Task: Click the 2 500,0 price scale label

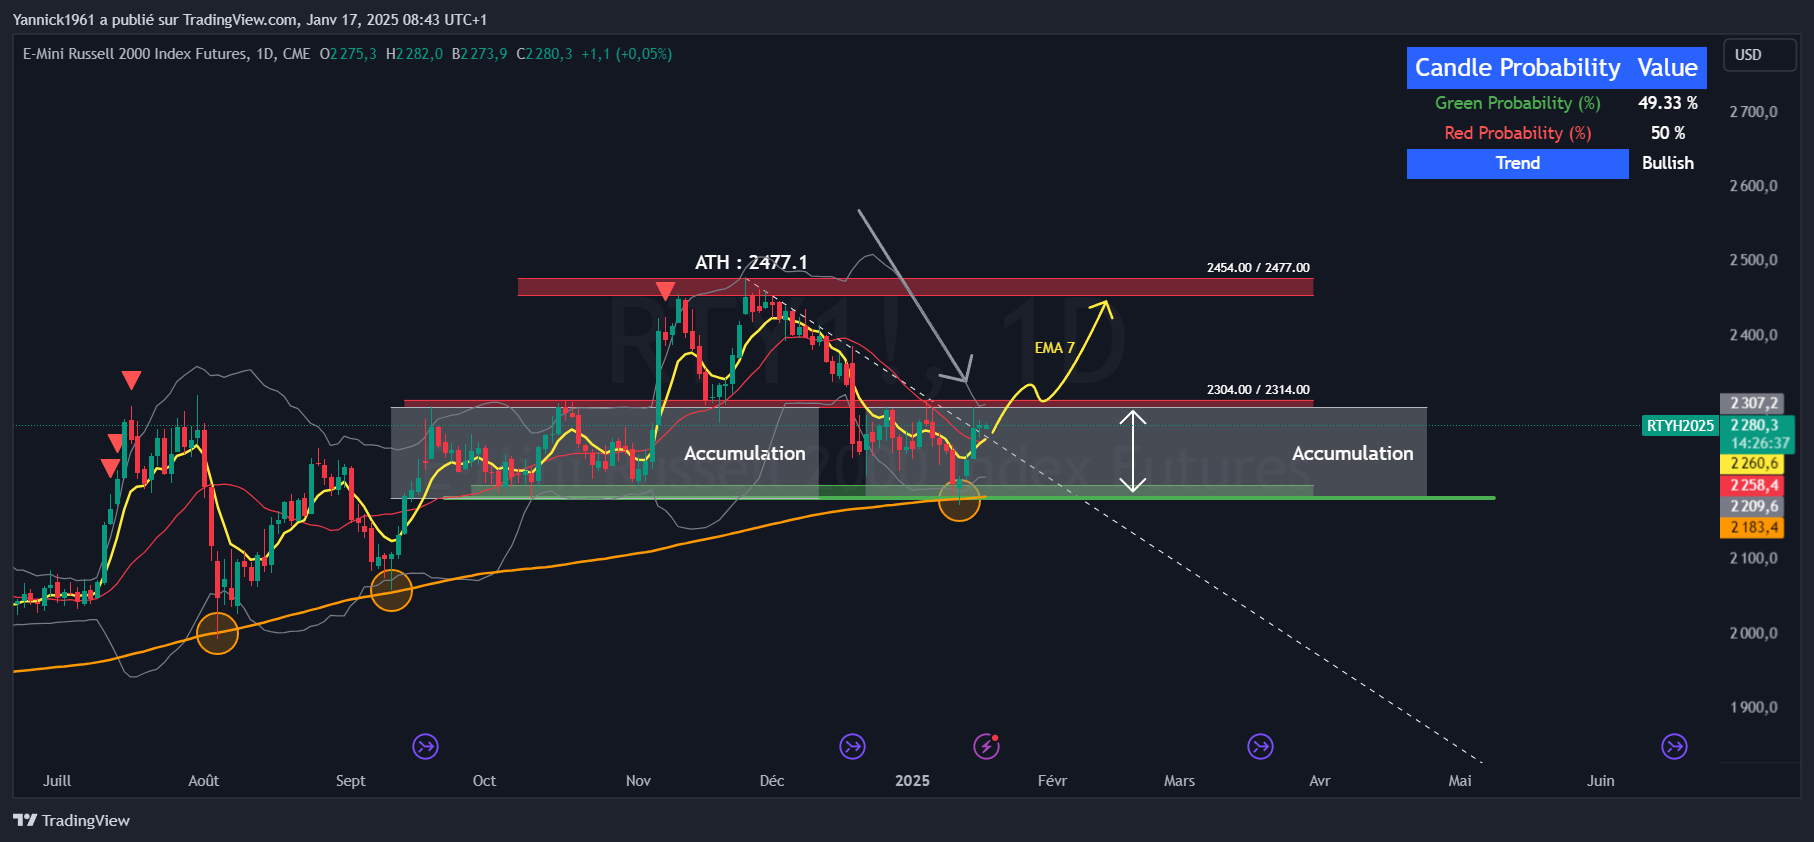Action: tap(1753, 260)
